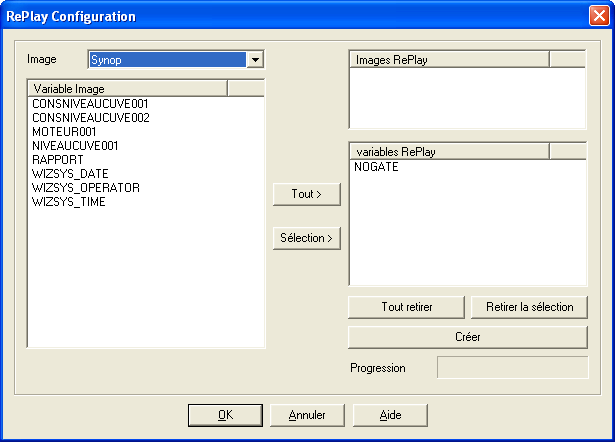Pick the RAPPORT variable
This screenshot has width=615, height=442.
[58, 160]
